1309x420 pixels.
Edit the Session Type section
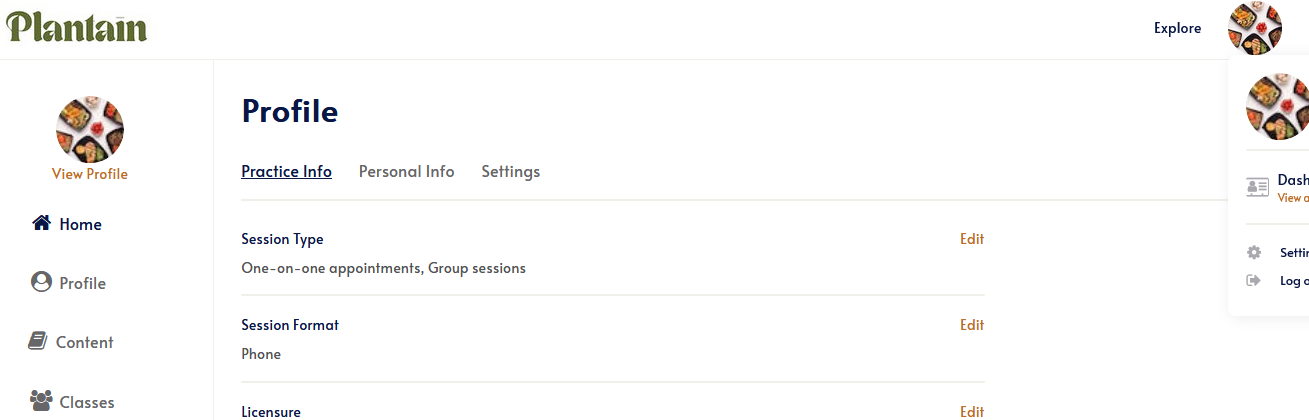[x=972, y=239]
